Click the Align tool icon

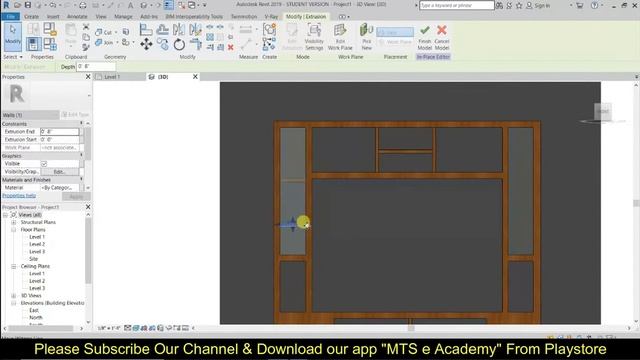click(146, 30)
